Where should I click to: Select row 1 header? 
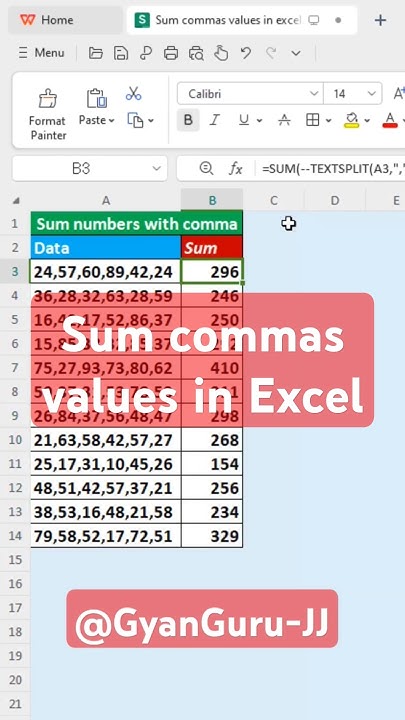point(15,224)
